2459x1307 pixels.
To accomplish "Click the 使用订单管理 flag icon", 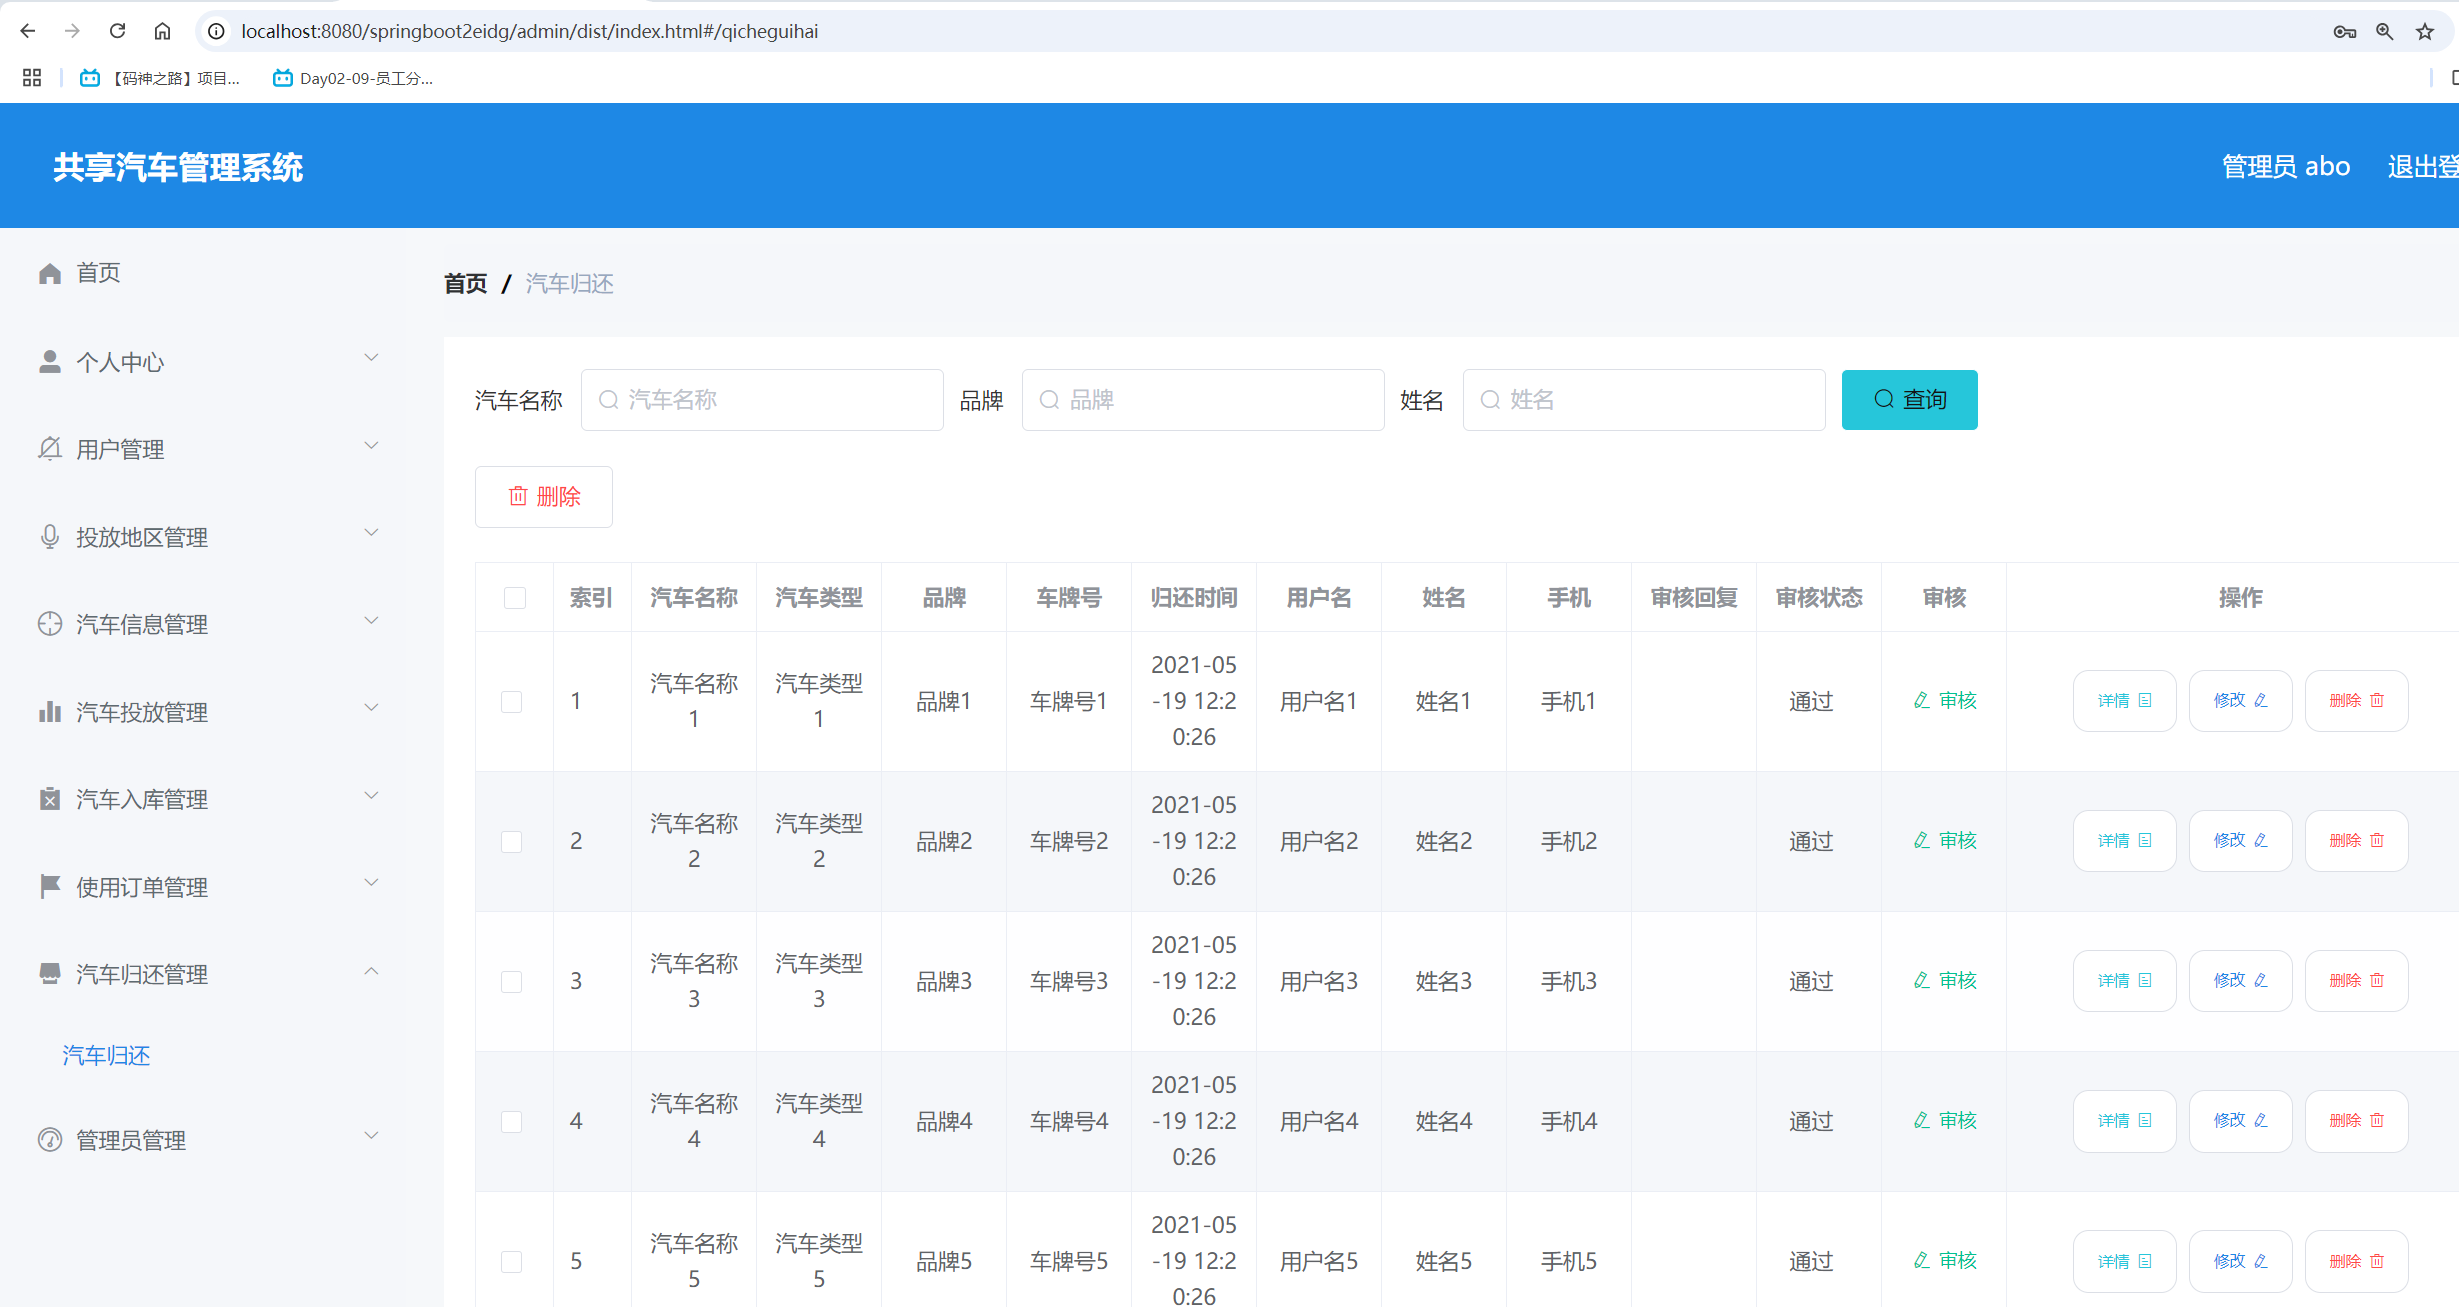I will (50, 886).
